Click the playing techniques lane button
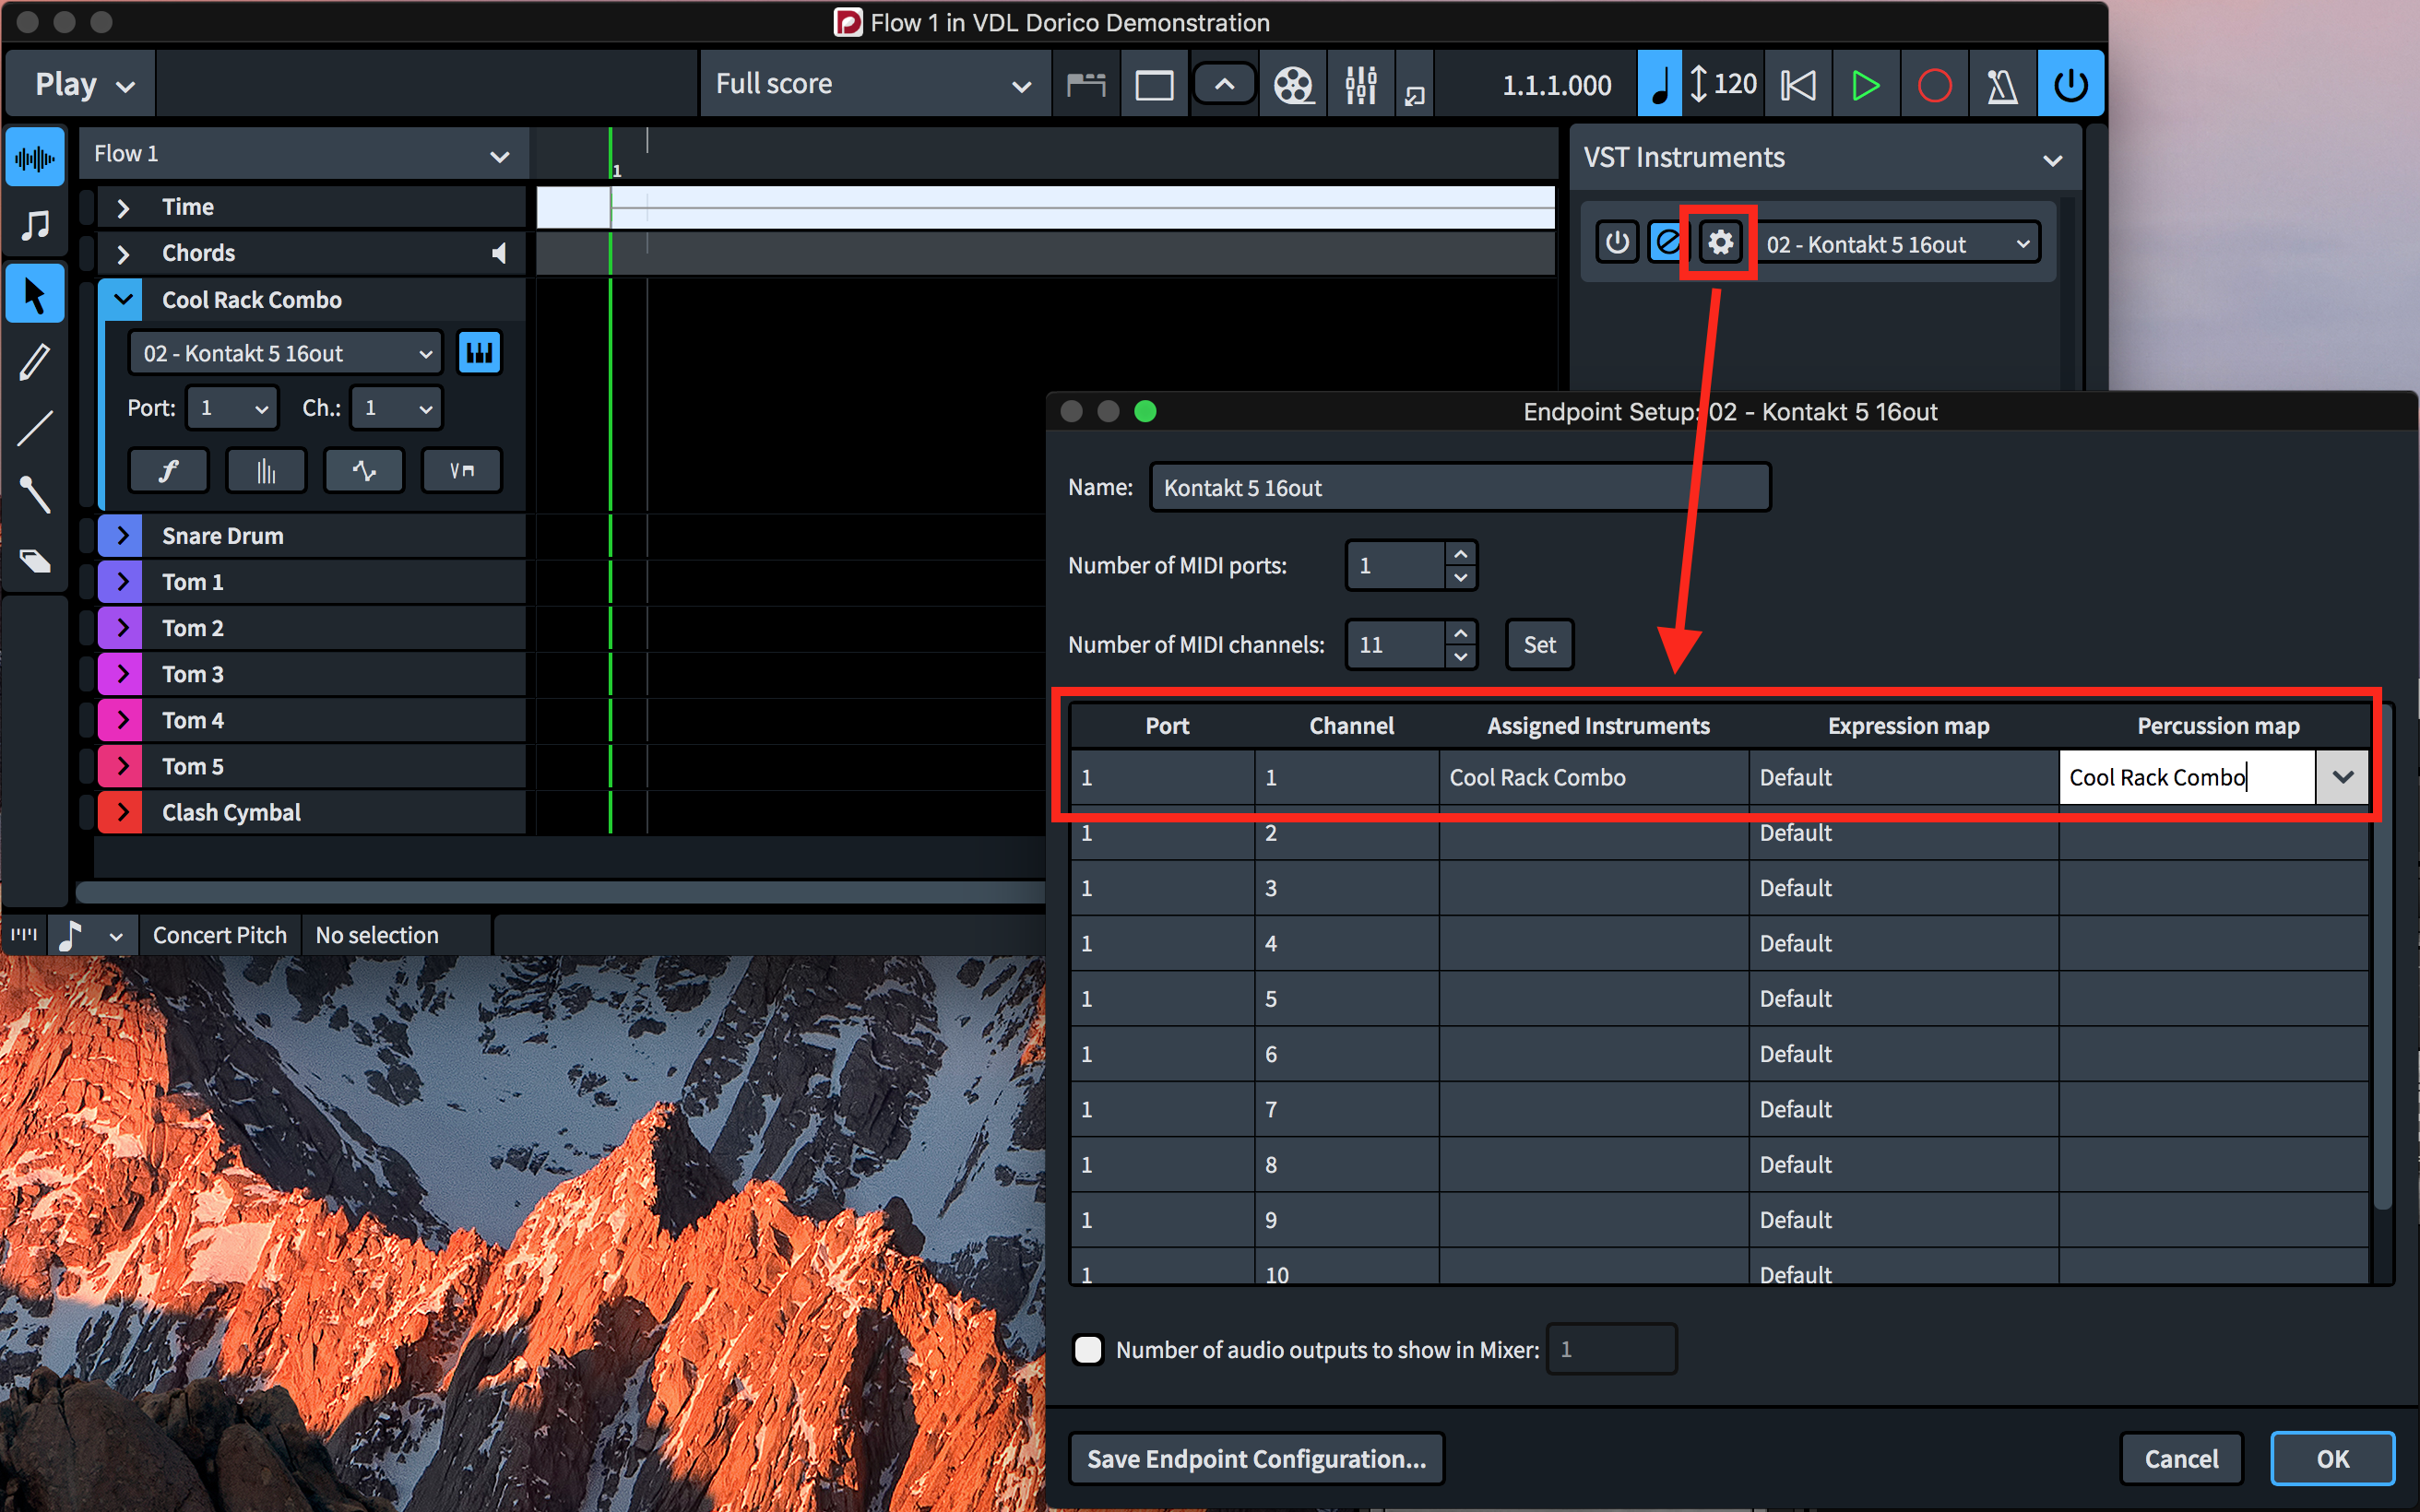The image size is (2420, 1512). tap(461, 471)
